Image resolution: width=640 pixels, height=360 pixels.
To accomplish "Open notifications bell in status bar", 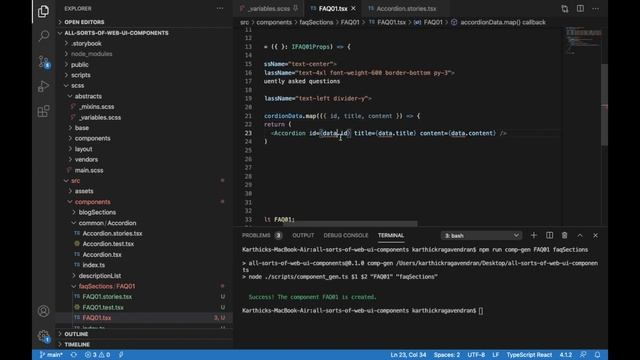I will pos(597,355).
